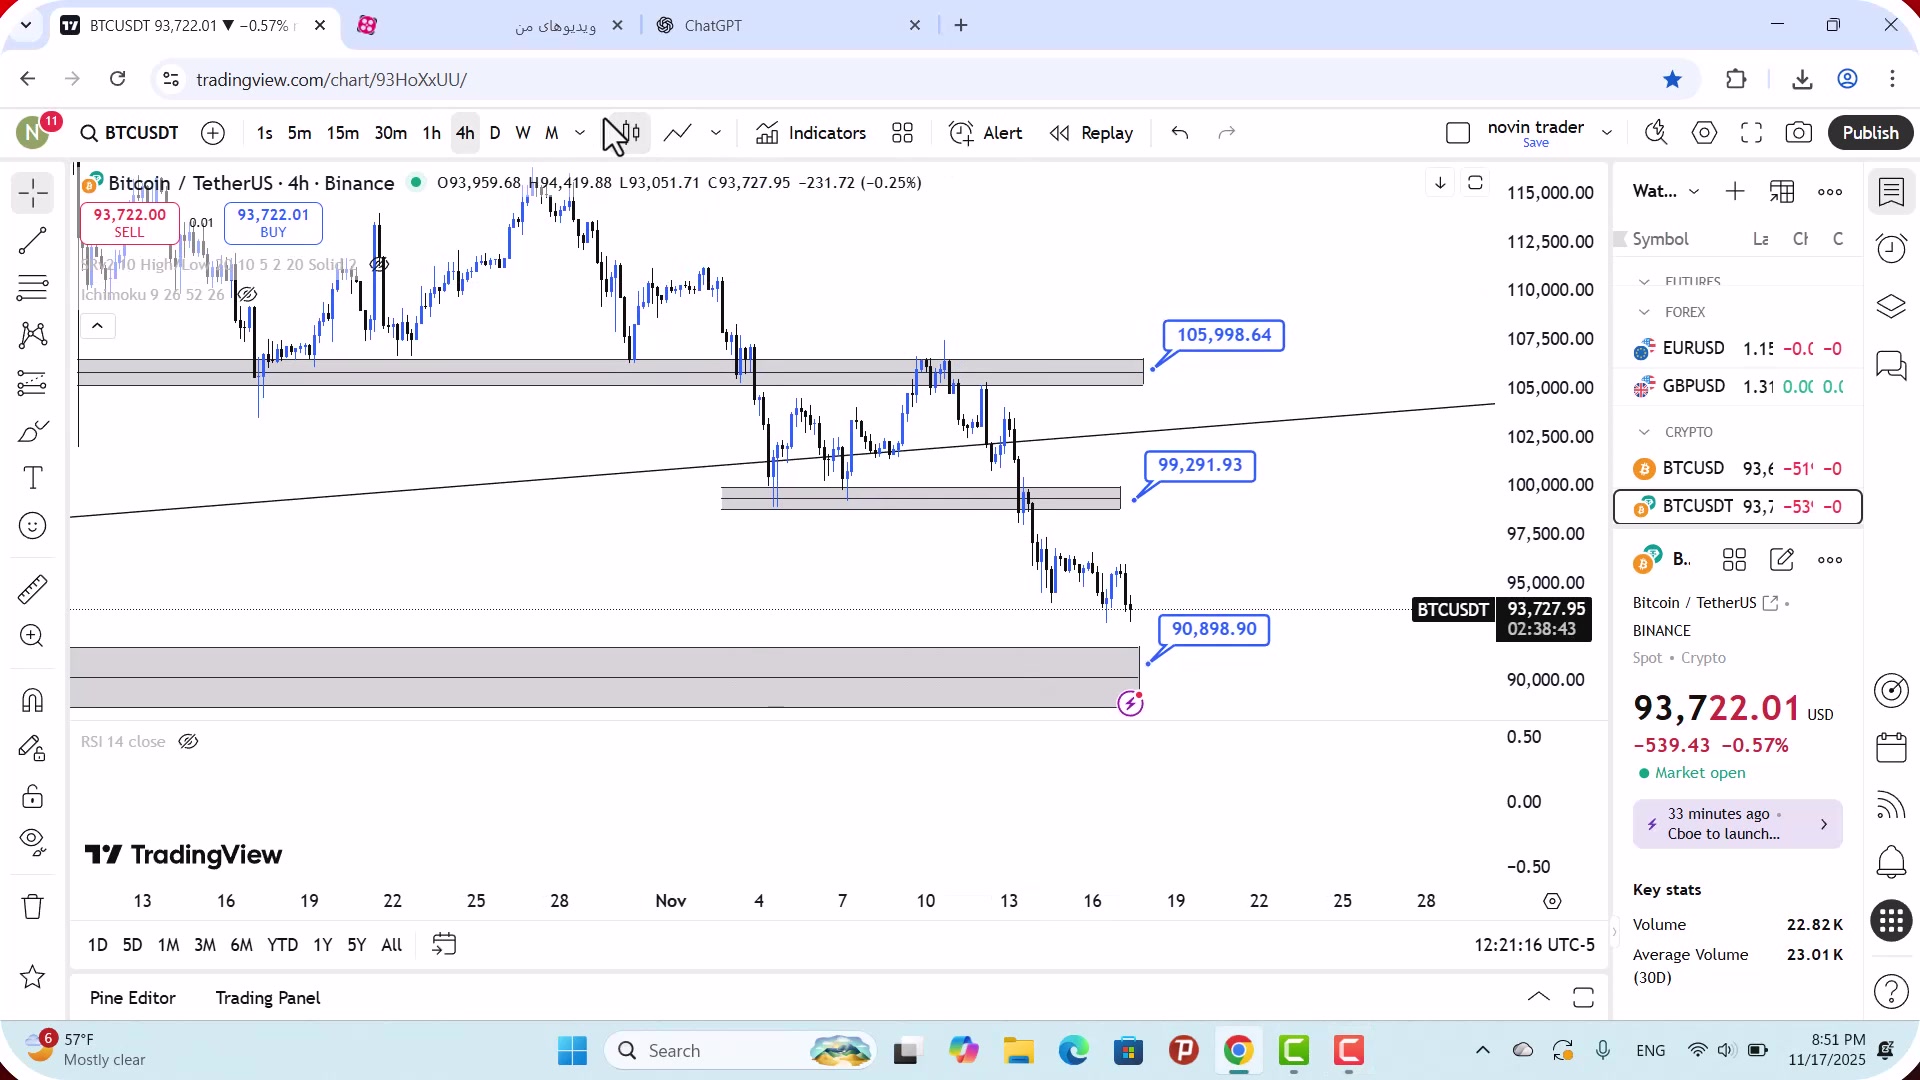Select the crosshair cursor tool
This screenshot has width=1920, height=1080.
[x=33, y=193]
